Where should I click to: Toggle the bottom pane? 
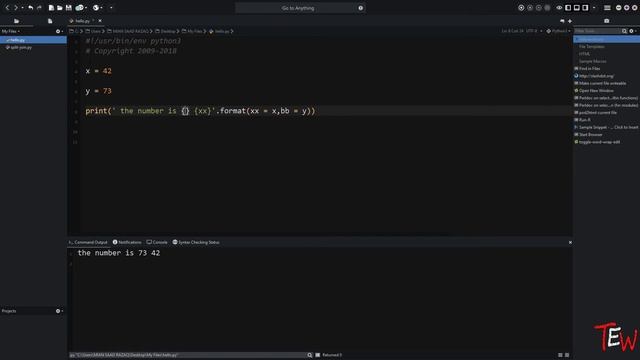pos(577,8)
